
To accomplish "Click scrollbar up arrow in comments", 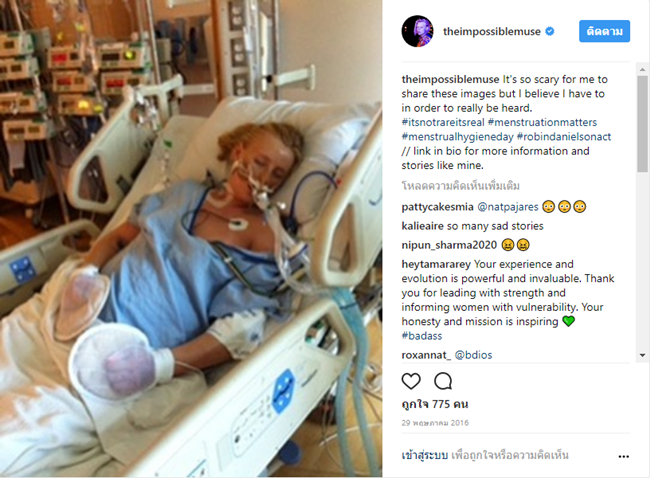I will (643, 69).
